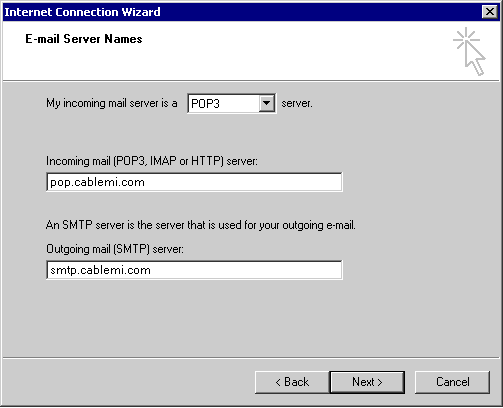Expand the incoming server type dropdown arrow
The image size is (503, 408).
pos(266,103)
